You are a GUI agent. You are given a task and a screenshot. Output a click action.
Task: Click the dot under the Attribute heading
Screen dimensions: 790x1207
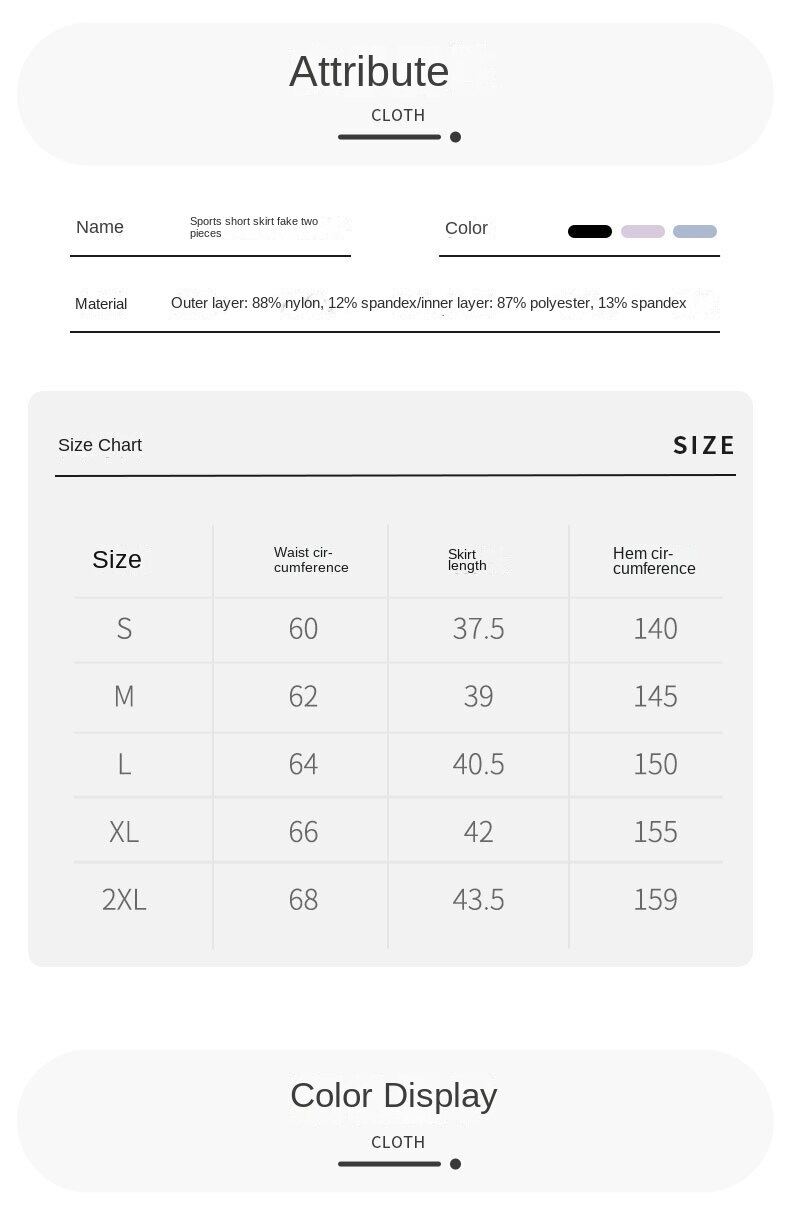455,137
